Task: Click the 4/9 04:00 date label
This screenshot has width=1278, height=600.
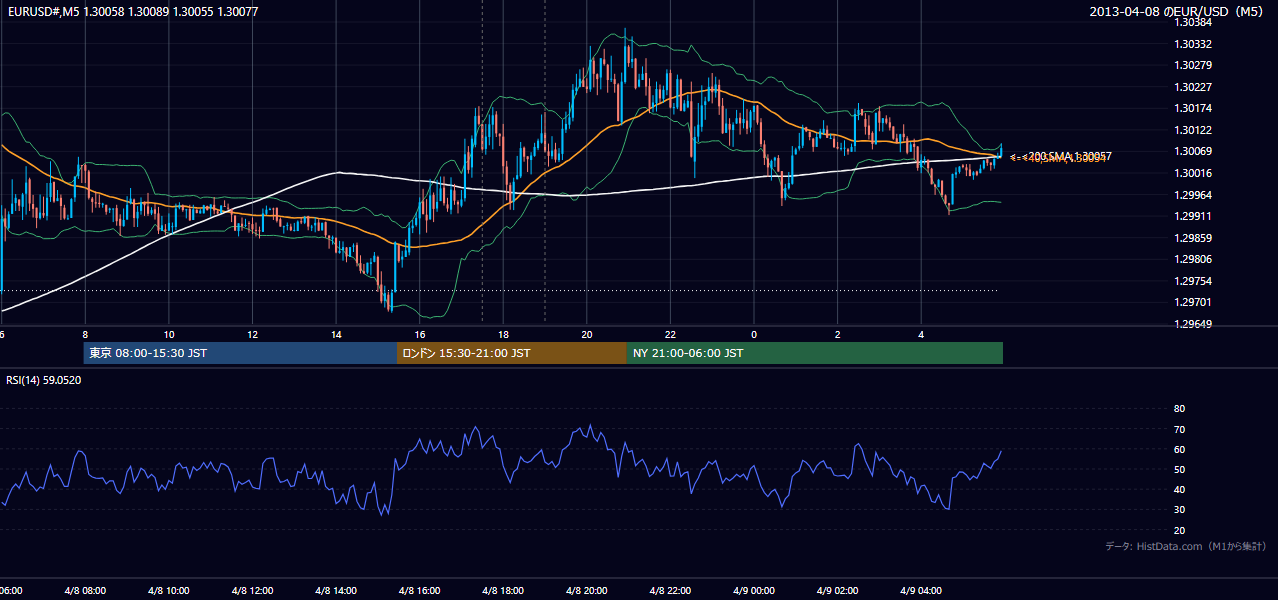Action: point(921,591)
